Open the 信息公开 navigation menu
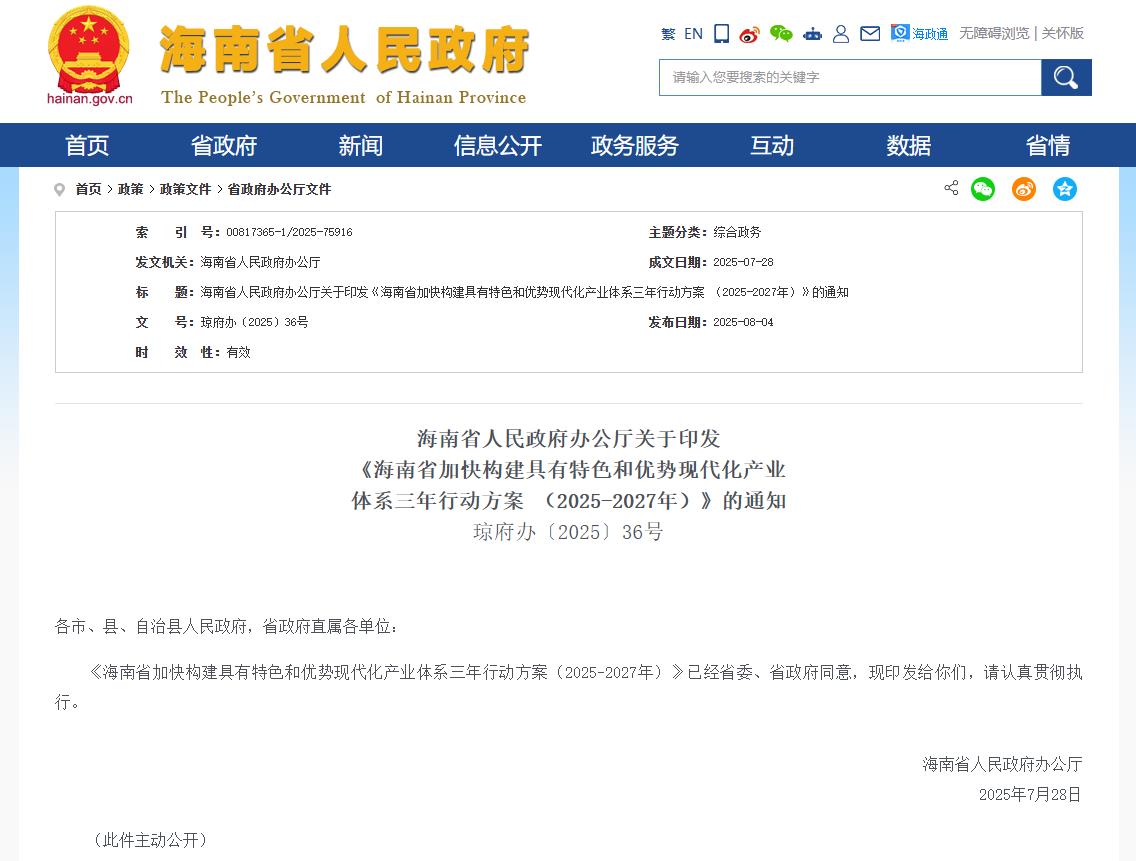 click(497, 146)
